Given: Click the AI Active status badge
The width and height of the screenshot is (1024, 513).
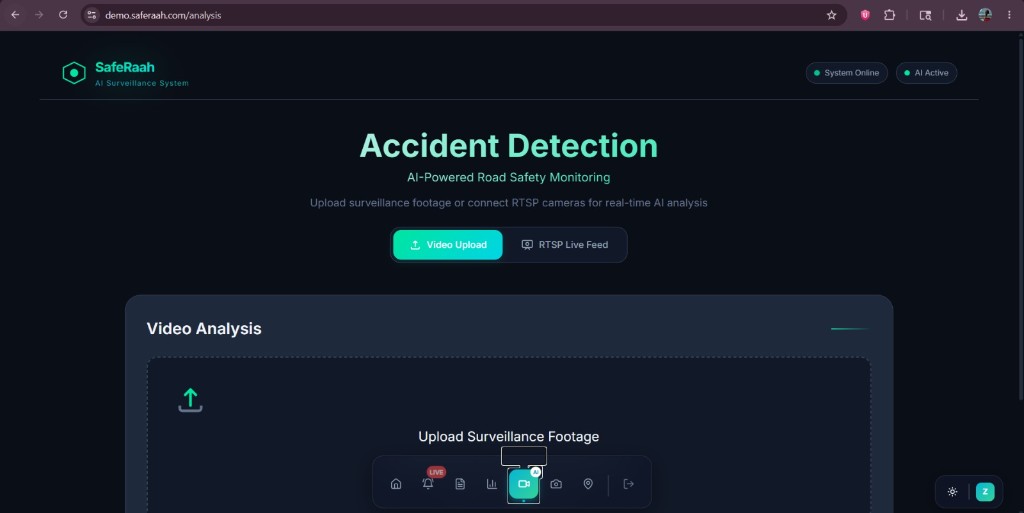Looking at the screenshot, I should click(926, 72).
